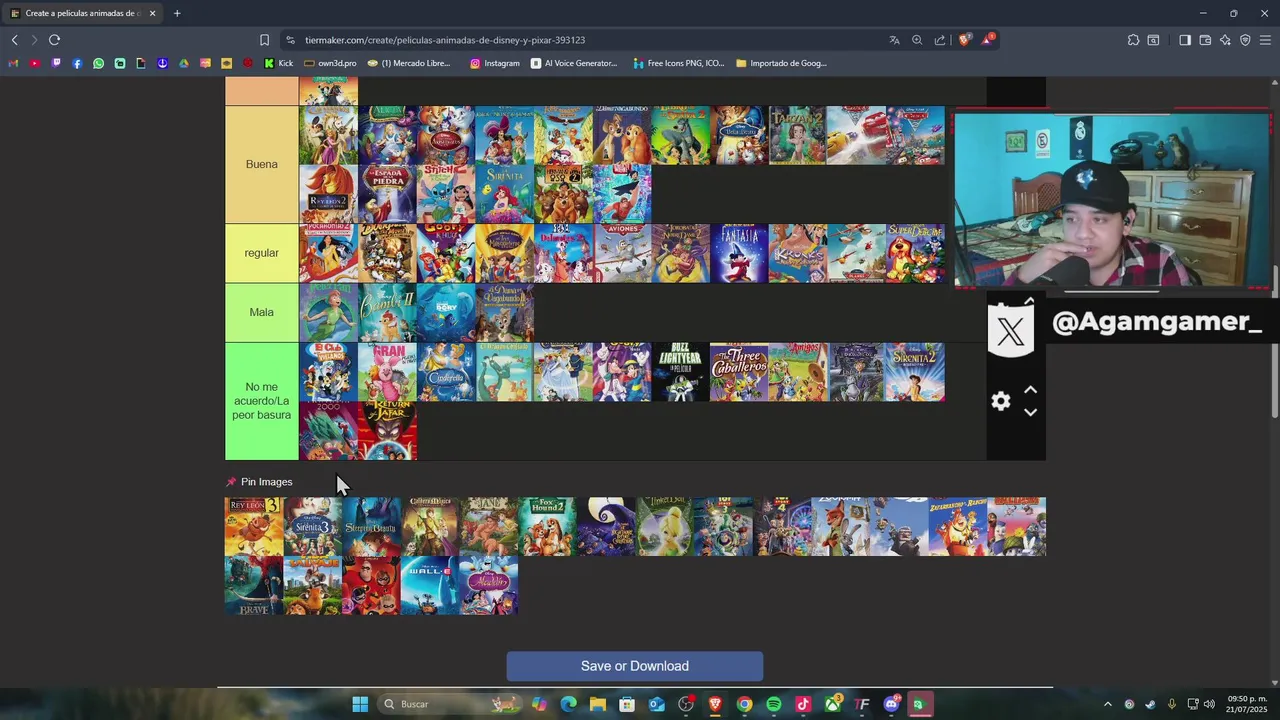This screenshot has width=1280, height=720.
Task: Open the browser main menu hamburger
Action: pos(1265,40)
